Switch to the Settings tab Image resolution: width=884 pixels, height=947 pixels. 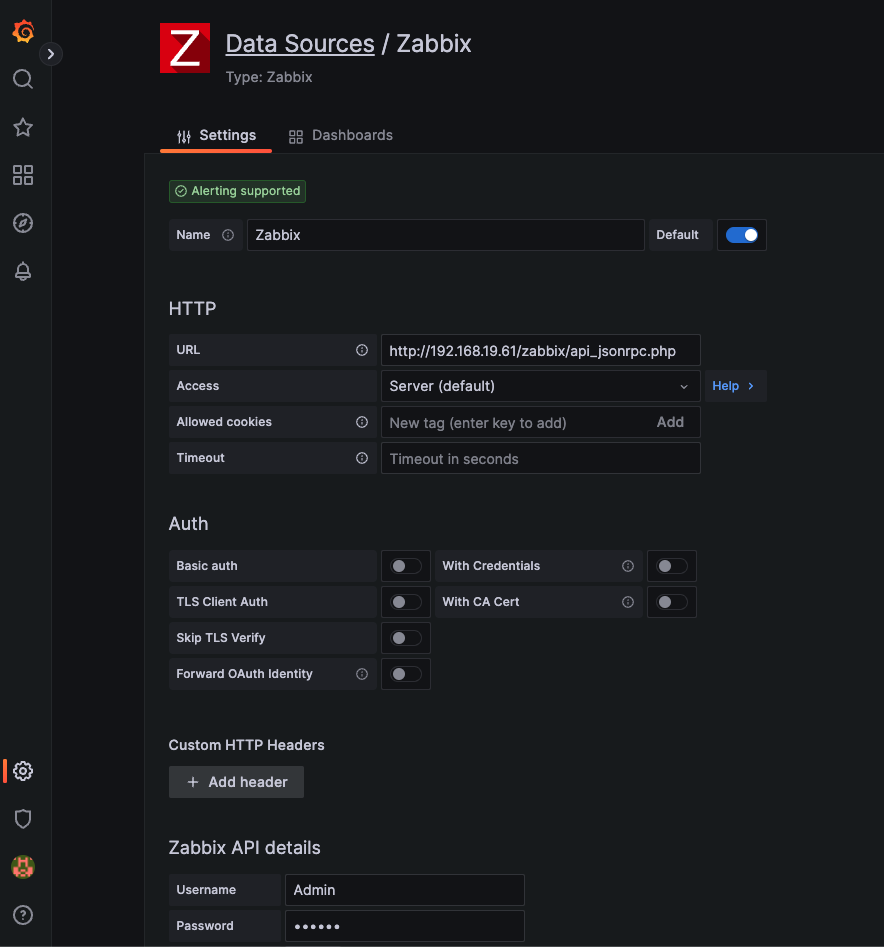pyautogui.click(x=216, y=135)
